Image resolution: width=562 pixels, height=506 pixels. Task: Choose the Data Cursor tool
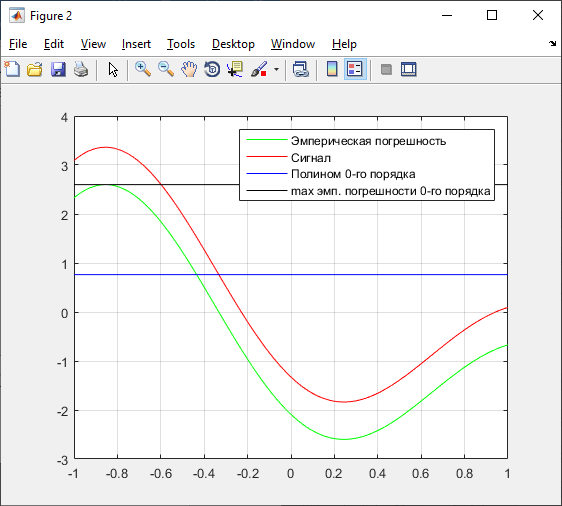click(235, 69)
